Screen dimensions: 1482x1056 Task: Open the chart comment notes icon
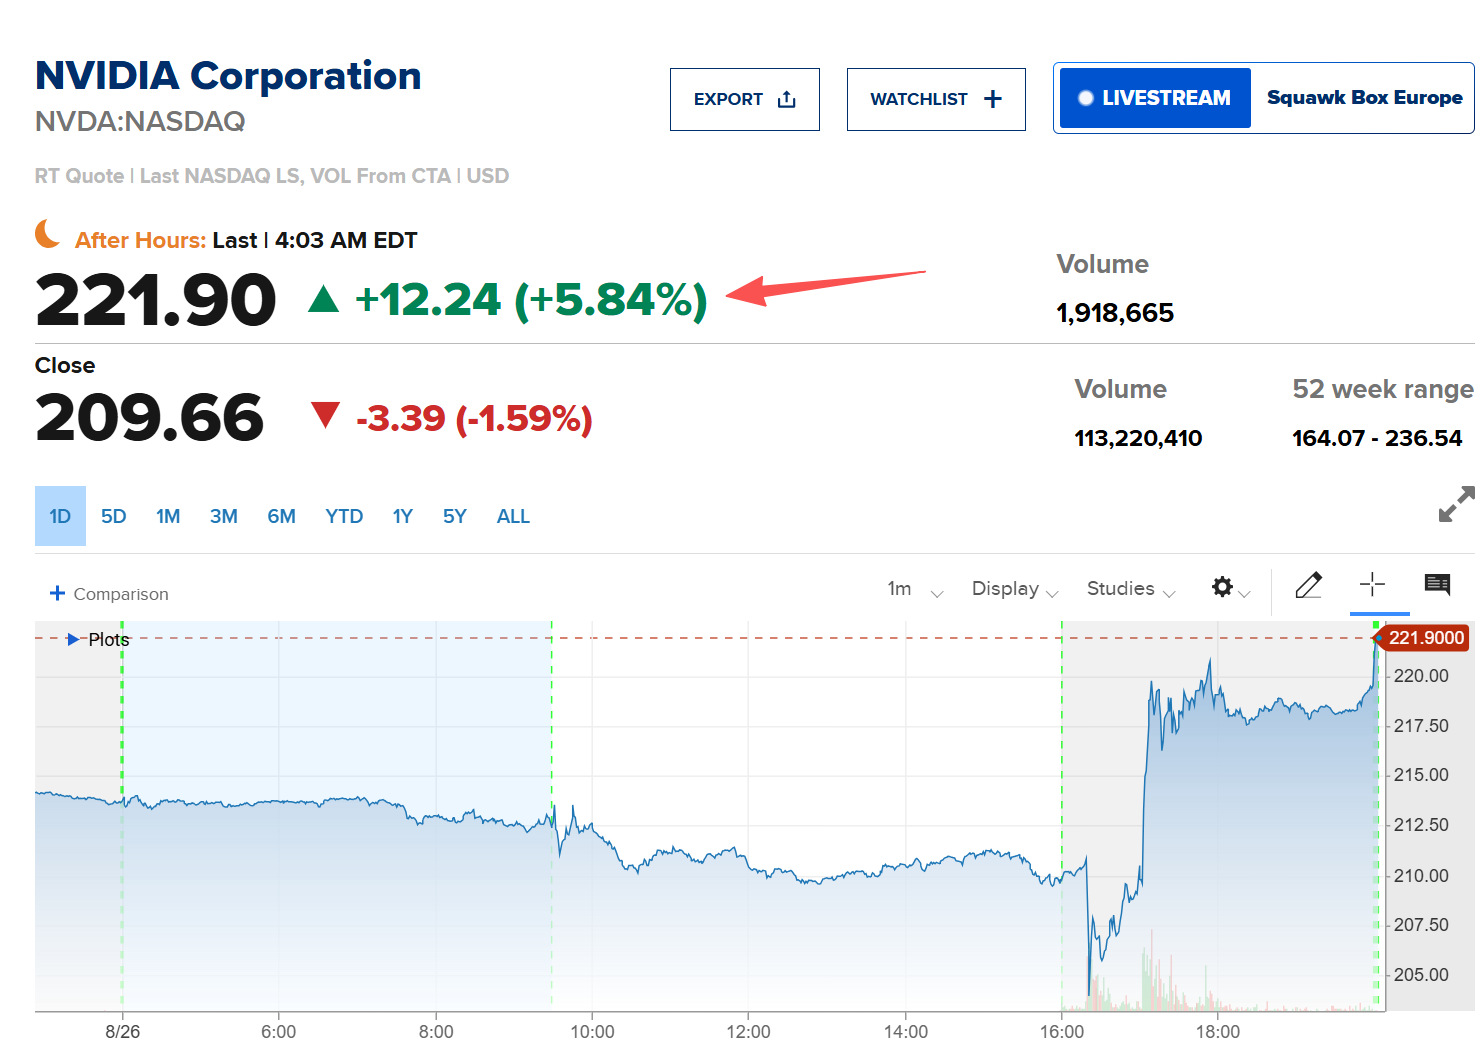(x=1437, y=584)
